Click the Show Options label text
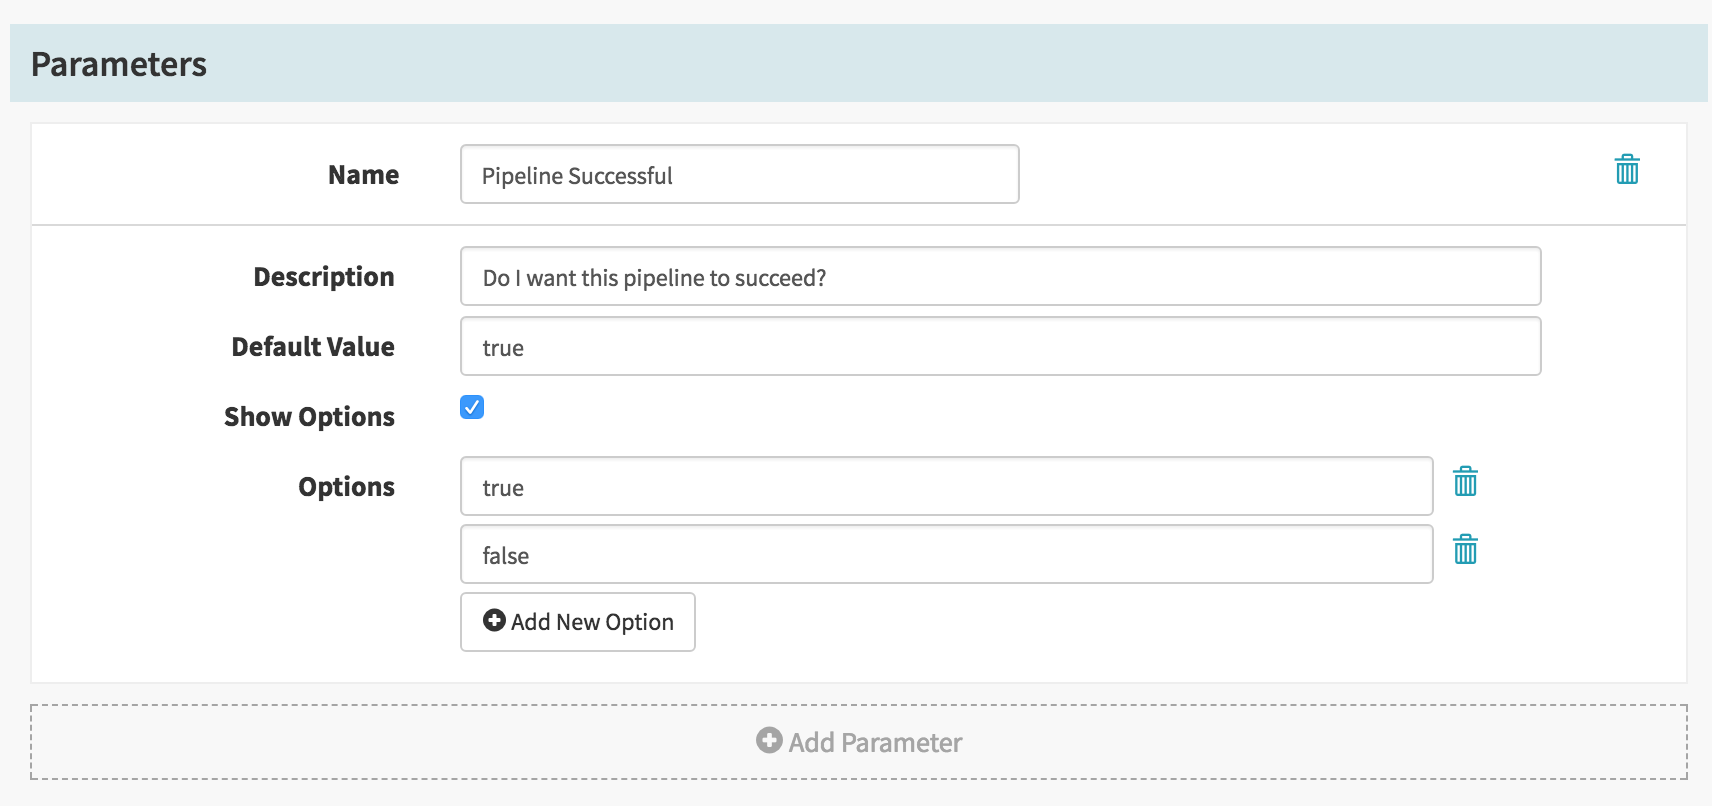The height and width of the screenshot is (806, 1712). pyautogui.click(x=309, y=416)
